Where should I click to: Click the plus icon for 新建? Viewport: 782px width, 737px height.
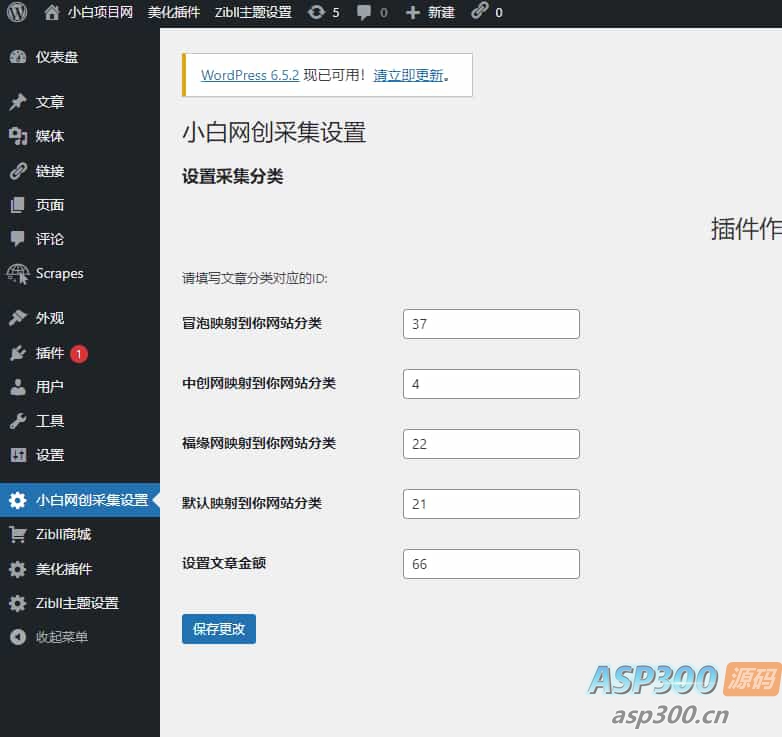413,12
